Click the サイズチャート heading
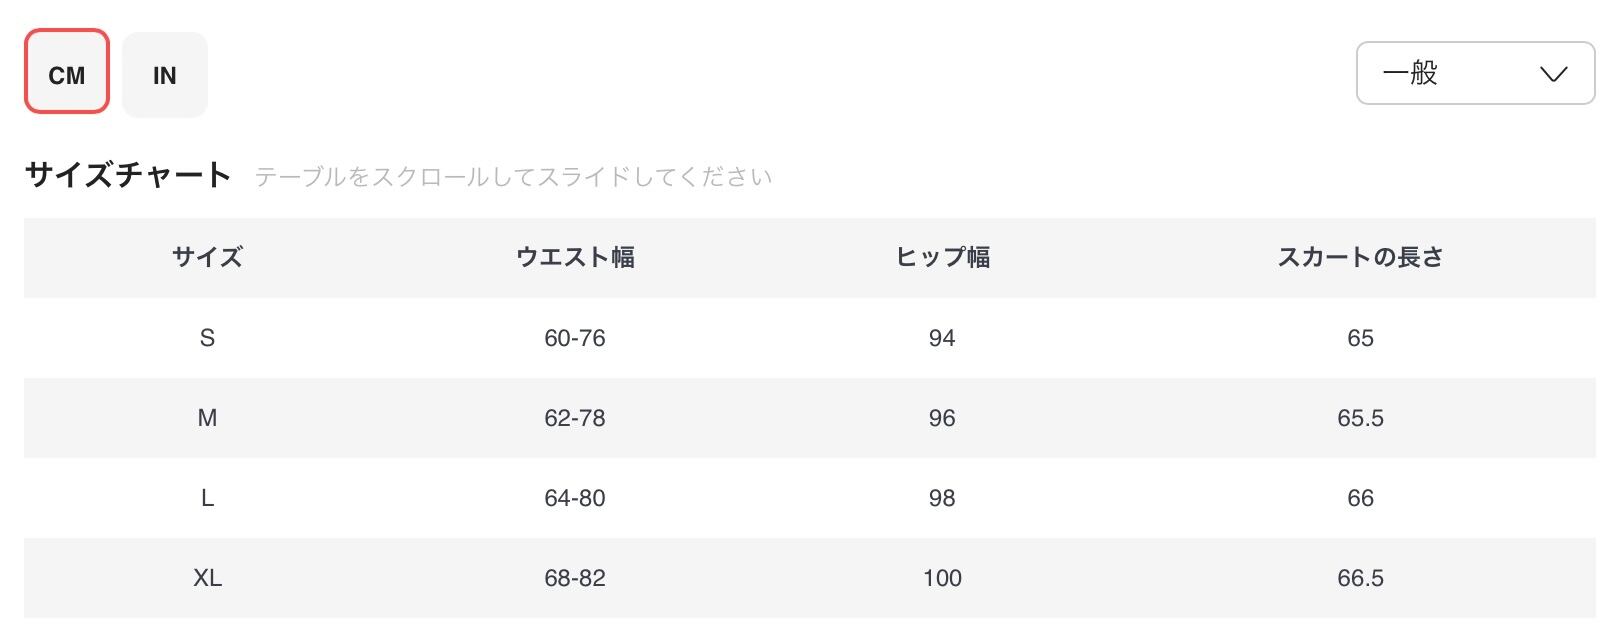This screenshot has width=1620, height=632. (128, 175)
